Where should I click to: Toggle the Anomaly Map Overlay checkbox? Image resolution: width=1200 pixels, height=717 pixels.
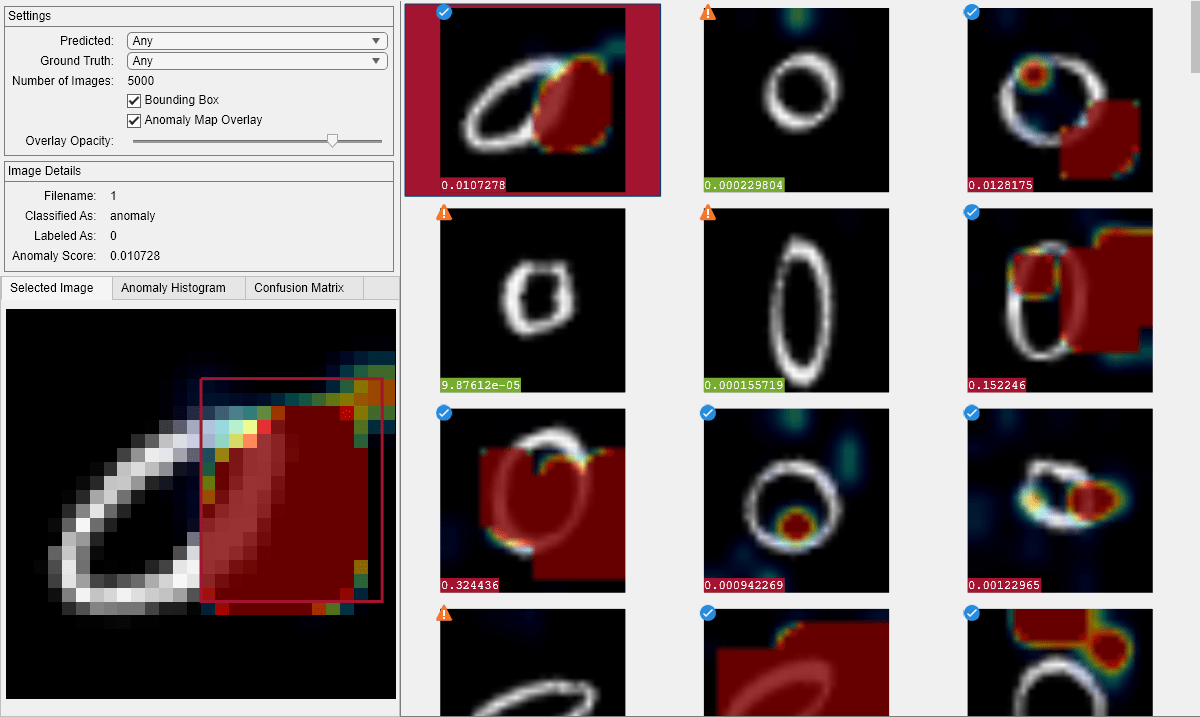134,120
